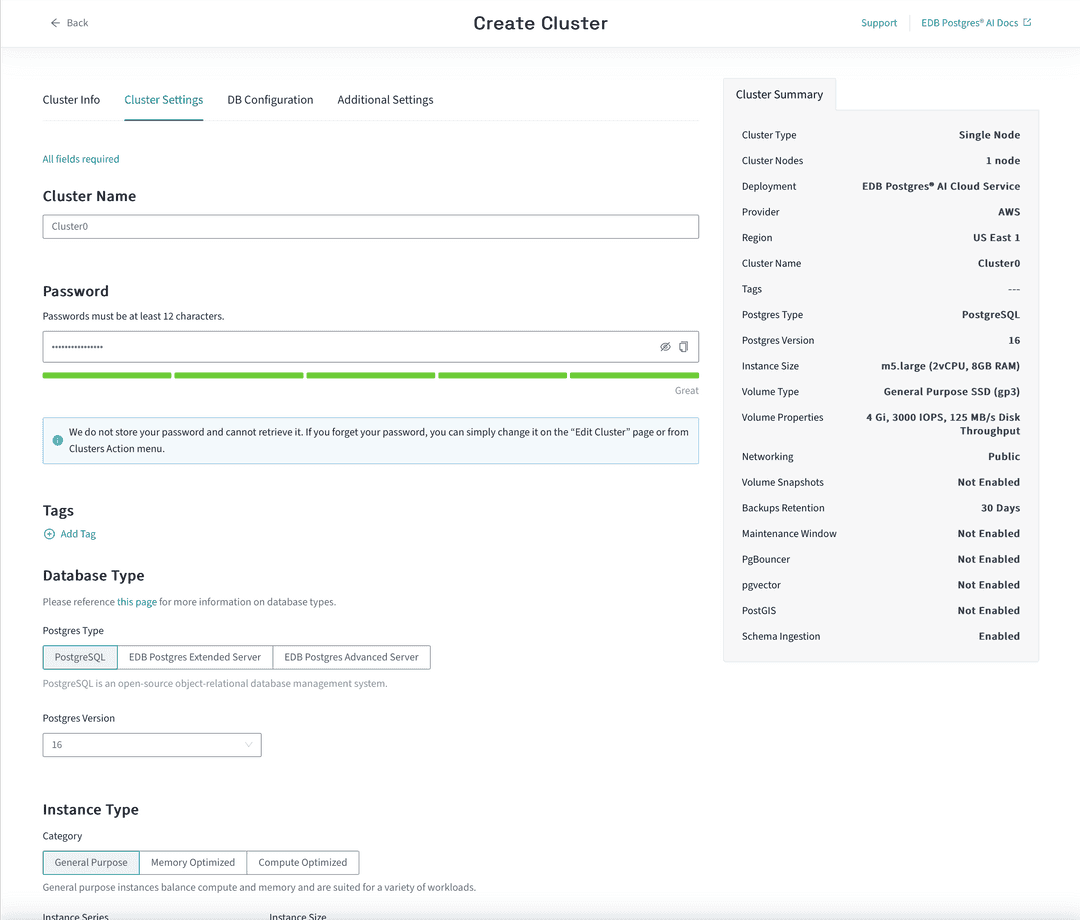1080x920 pixels.
Task: Click the Password input field
Action: click(x=371, y=347)
